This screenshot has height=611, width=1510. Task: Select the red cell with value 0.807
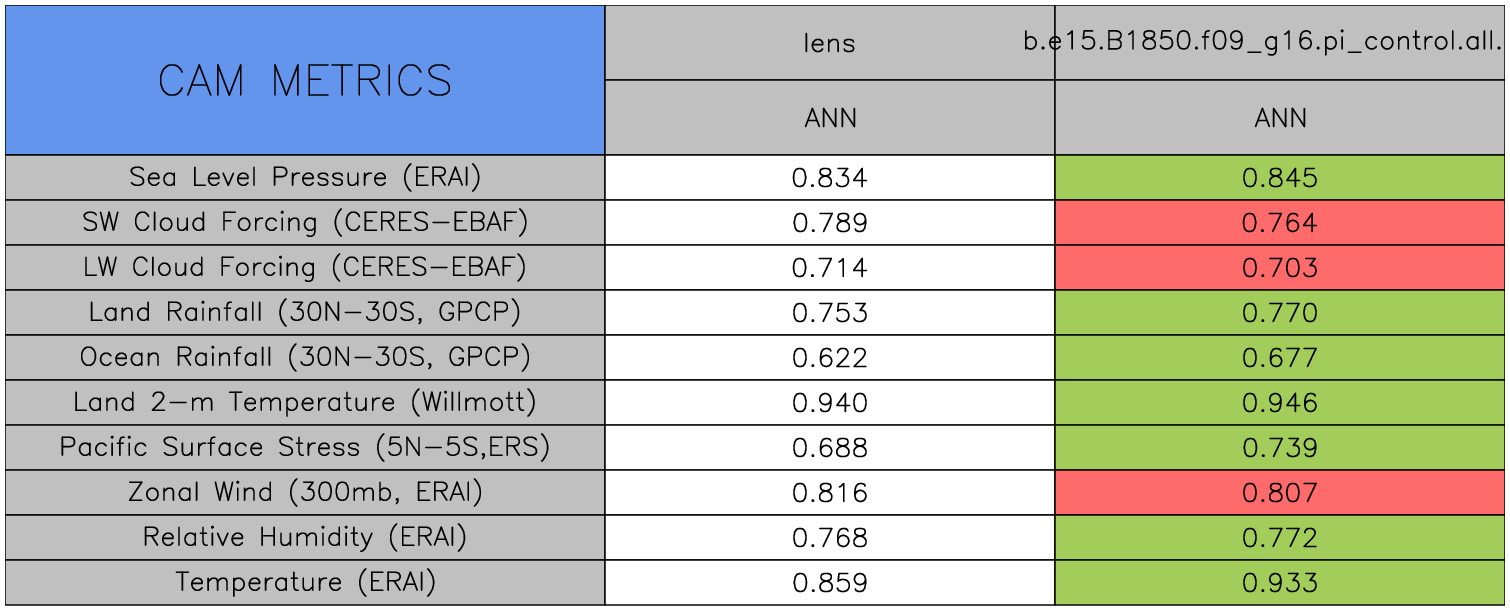[1280, 493]
